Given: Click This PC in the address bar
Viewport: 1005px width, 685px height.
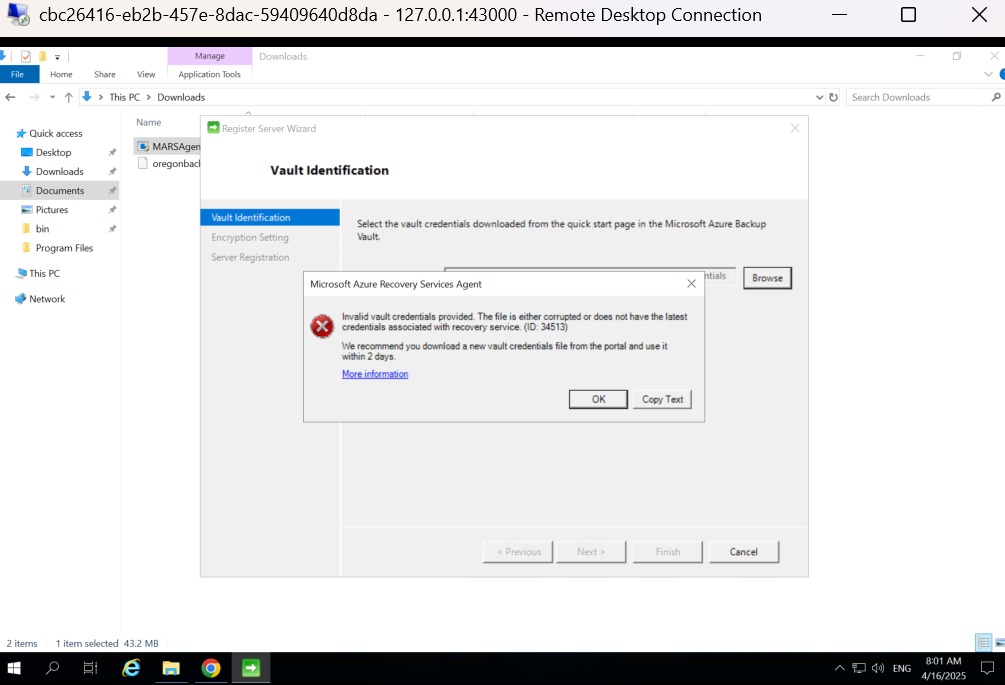Looking at the screenshot, I should pyautogui.click(x=124, y=97).
